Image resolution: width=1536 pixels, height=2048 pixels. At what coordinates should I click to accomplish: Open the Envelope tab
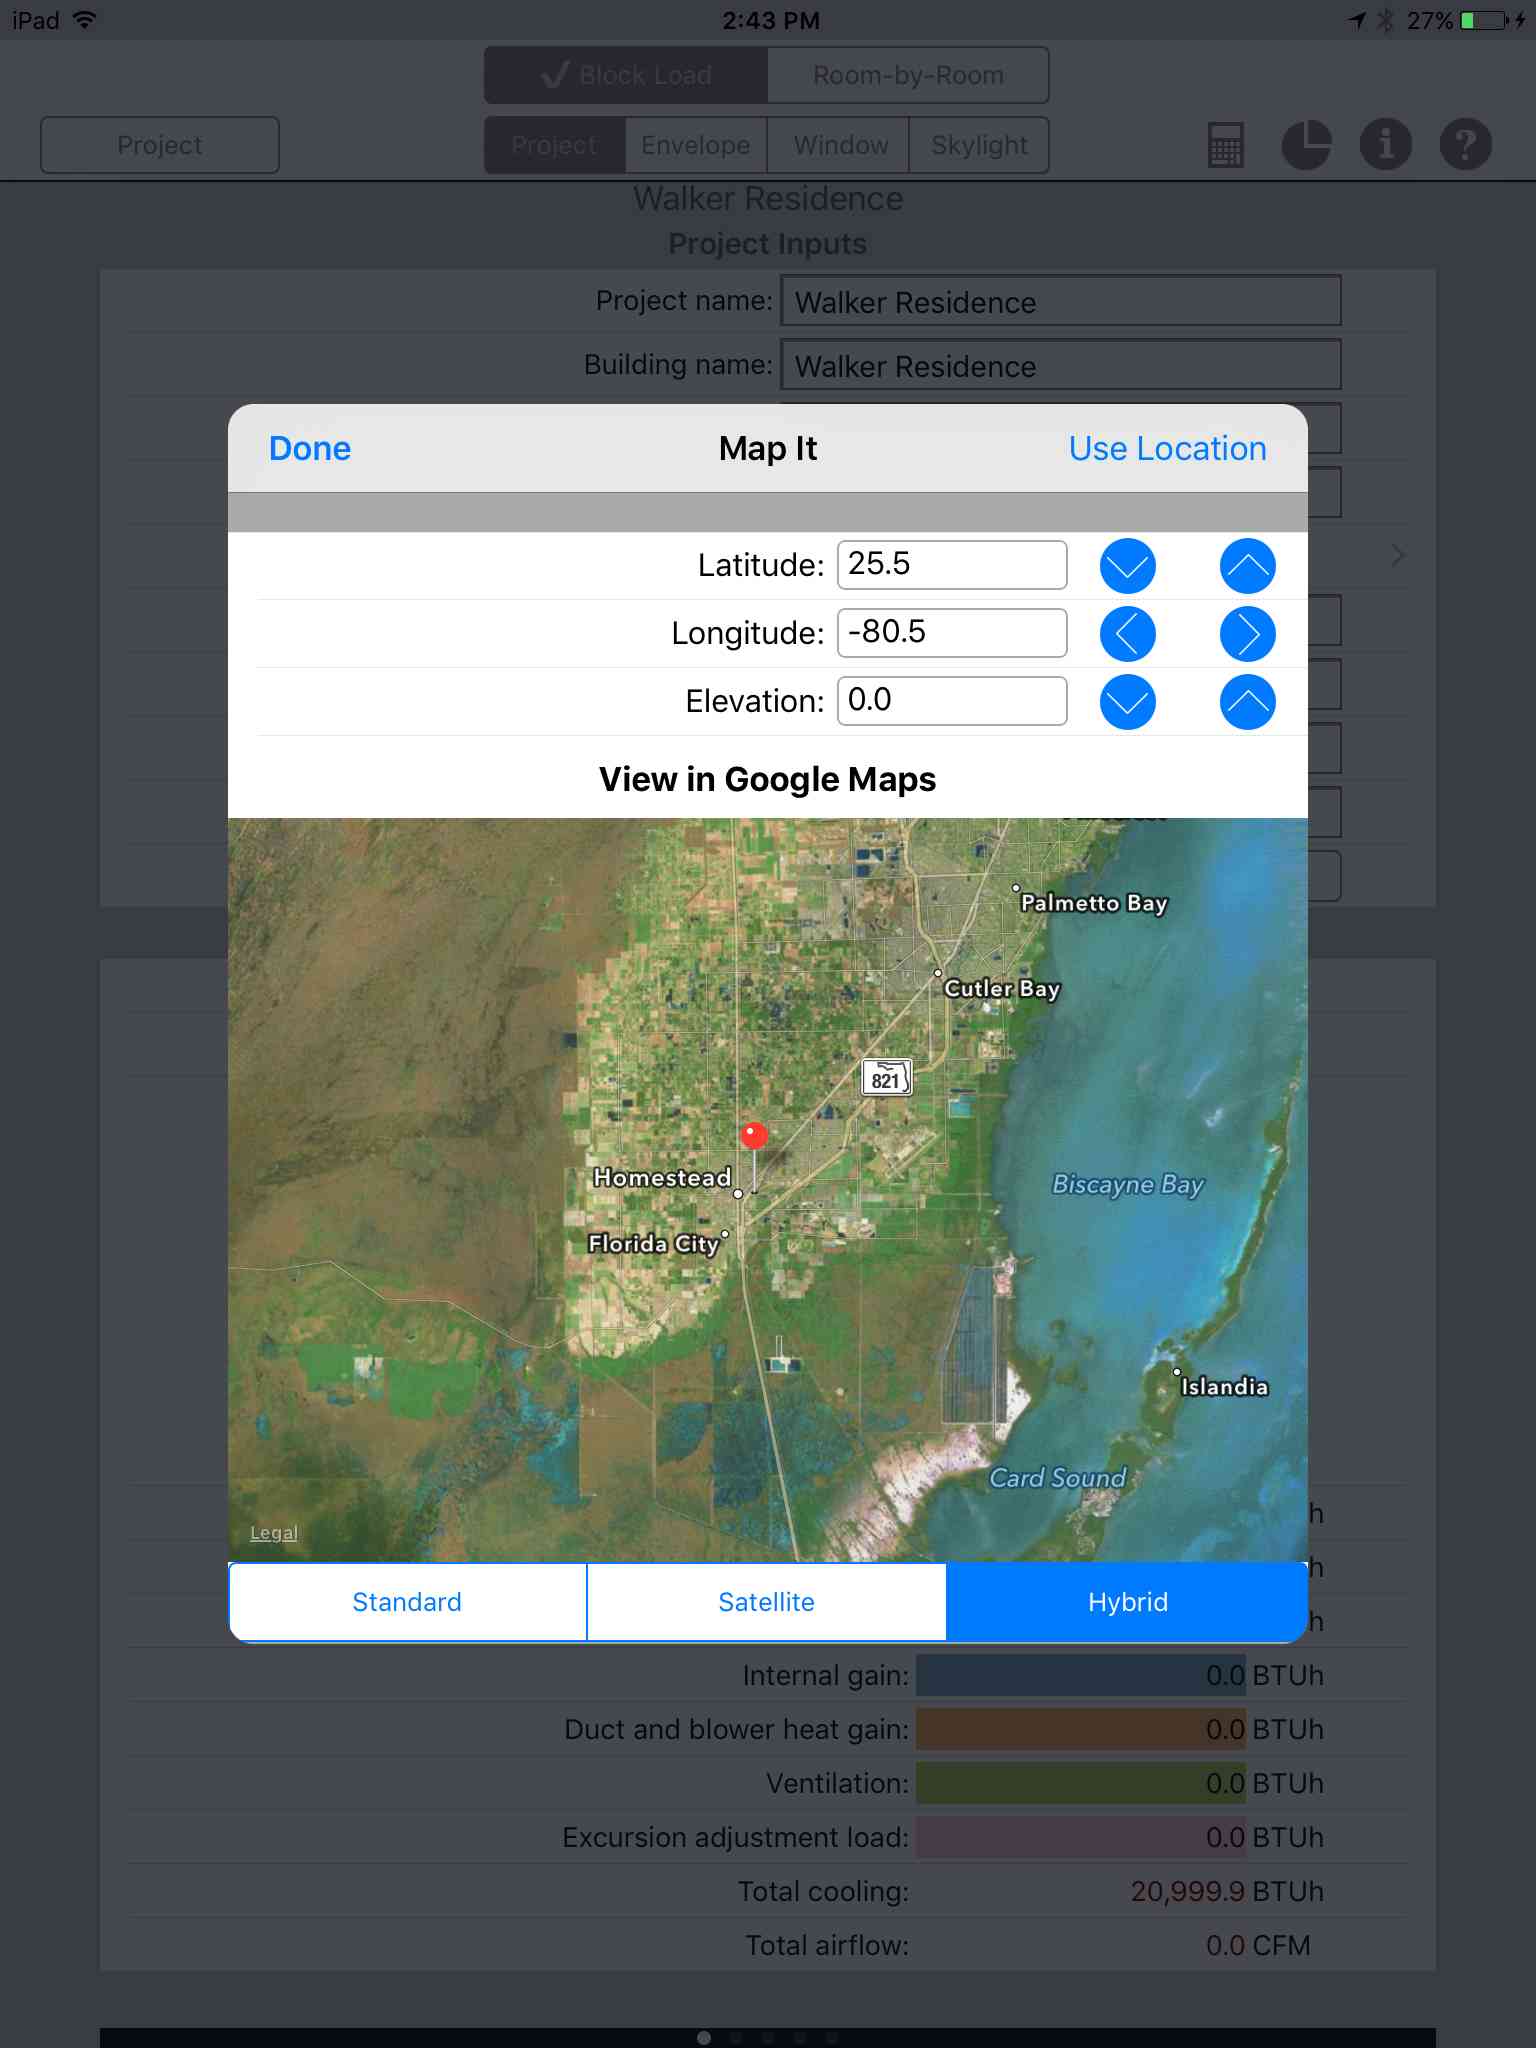(x=696, y=145)
